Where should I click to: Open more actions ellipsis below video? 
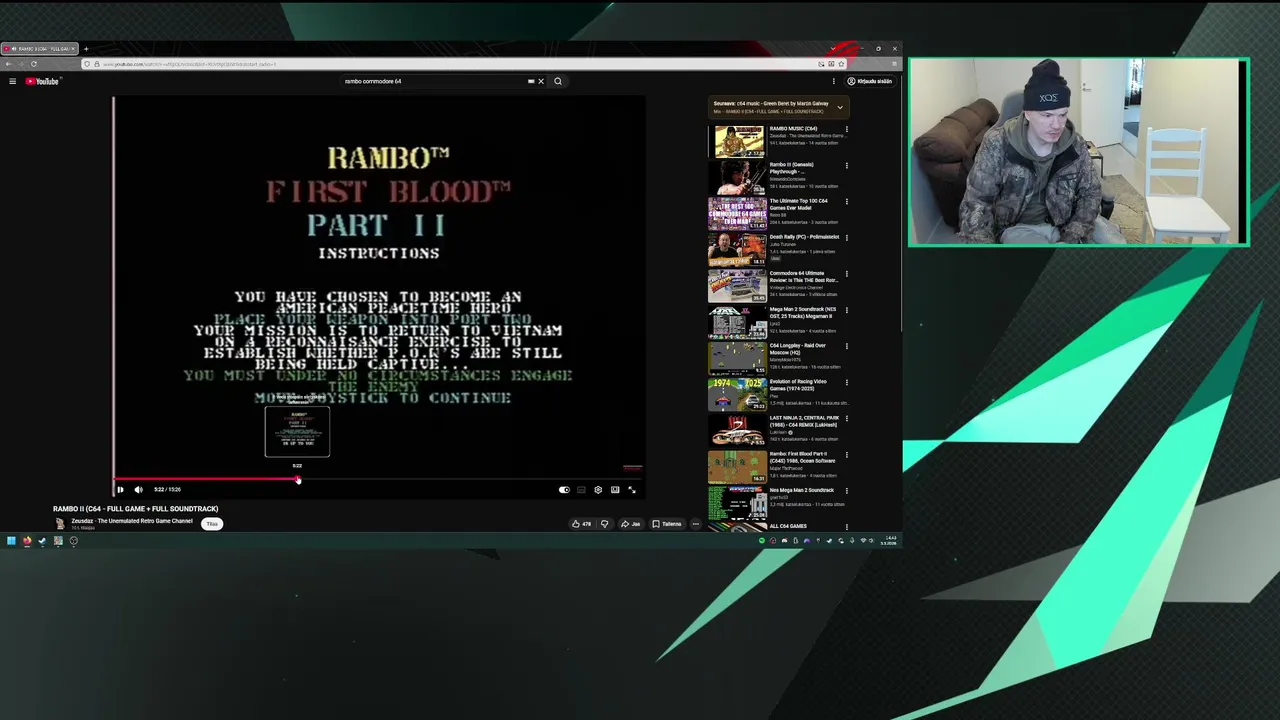[696, 524]
